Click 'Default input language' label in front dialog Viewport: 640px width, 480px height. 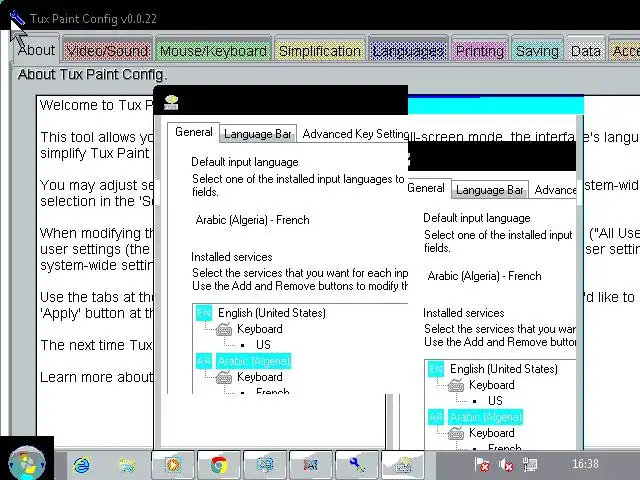(244, 162)
